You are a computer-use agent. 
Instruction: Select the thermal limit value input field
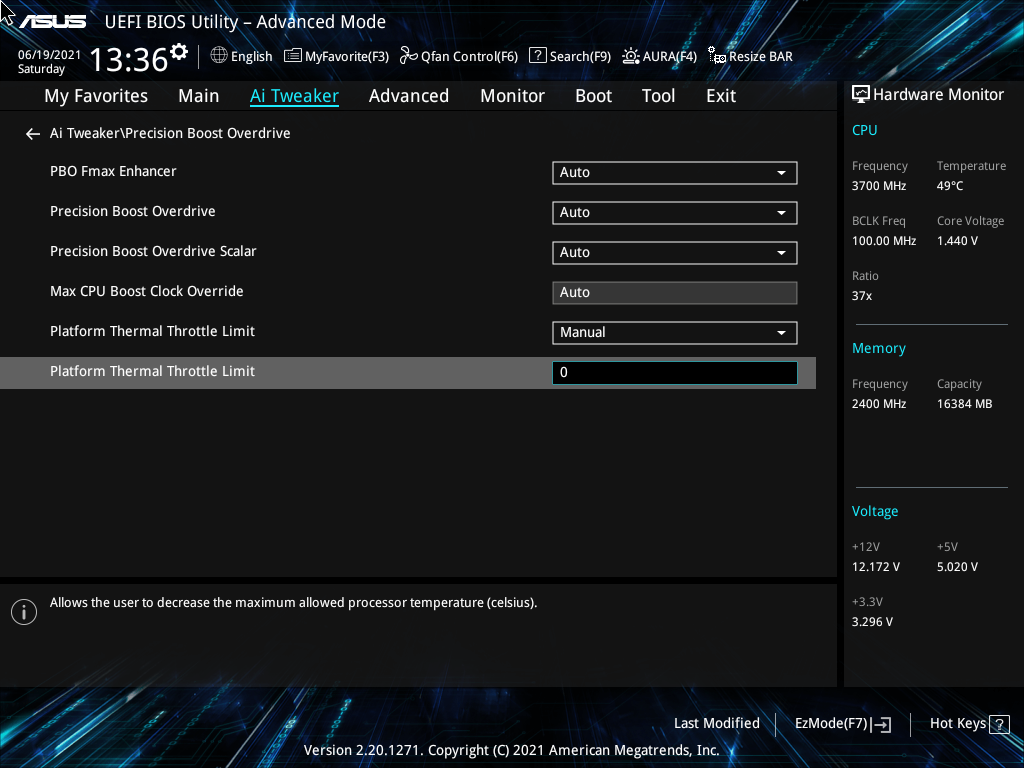point(674,372)
